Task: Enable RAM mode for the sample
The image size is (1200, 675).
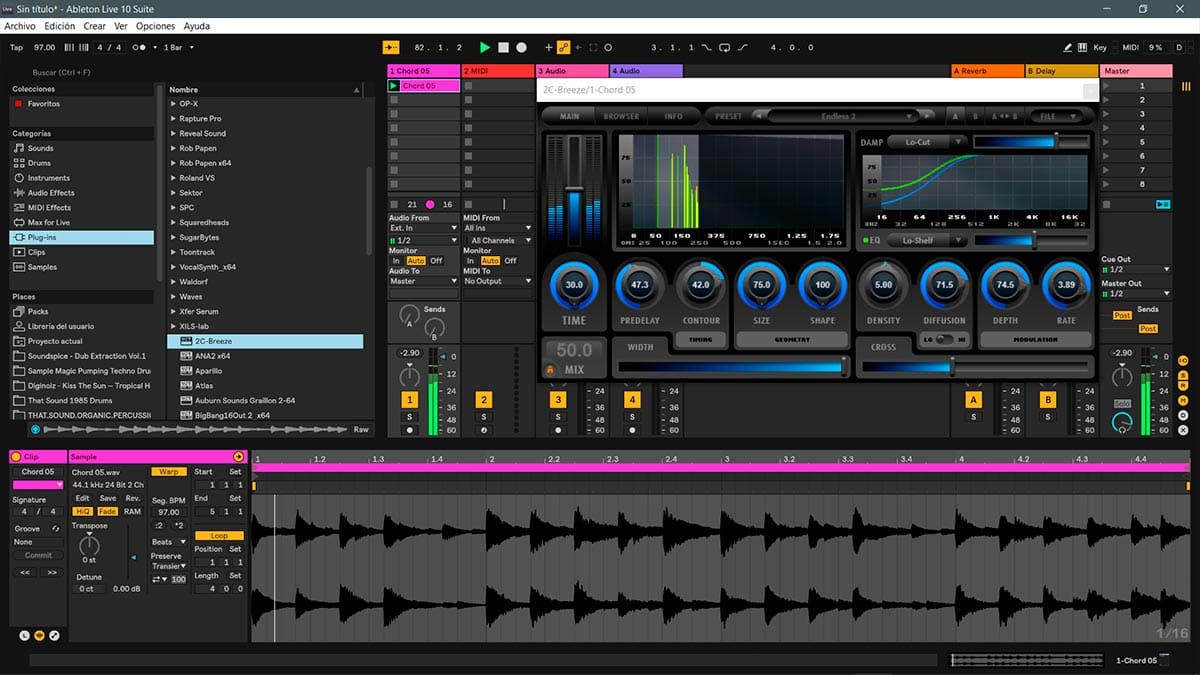Action: point(132,511)
